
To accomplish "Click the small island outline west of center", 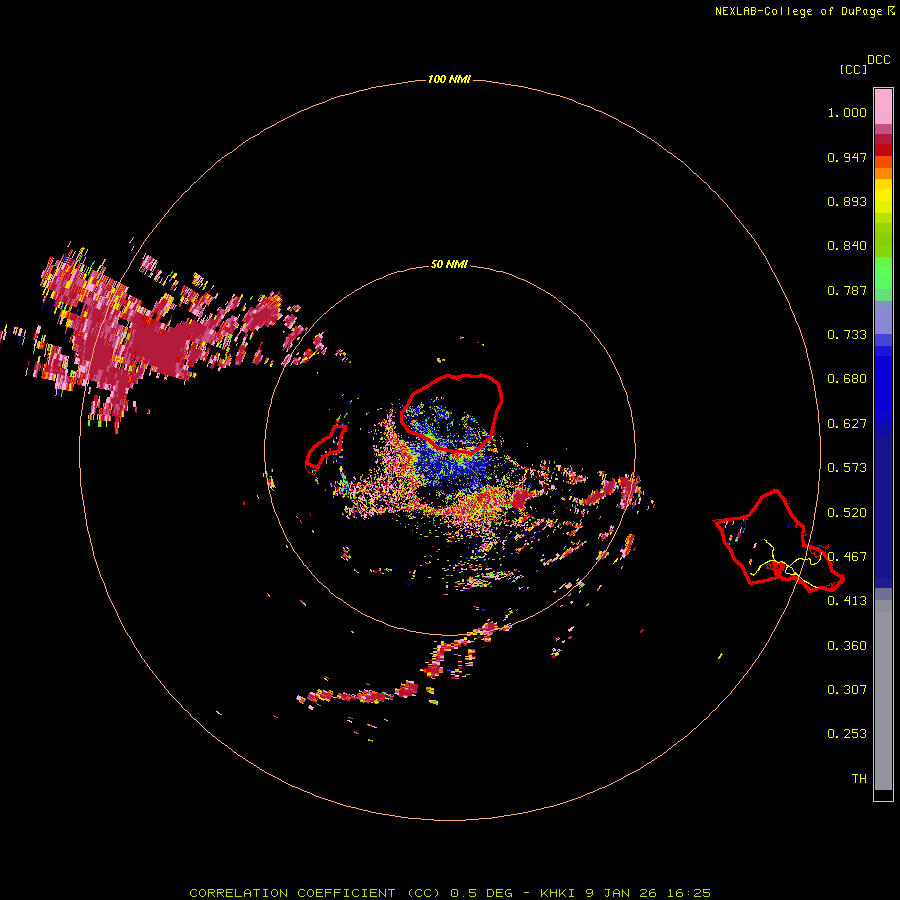I will [325, 447].
